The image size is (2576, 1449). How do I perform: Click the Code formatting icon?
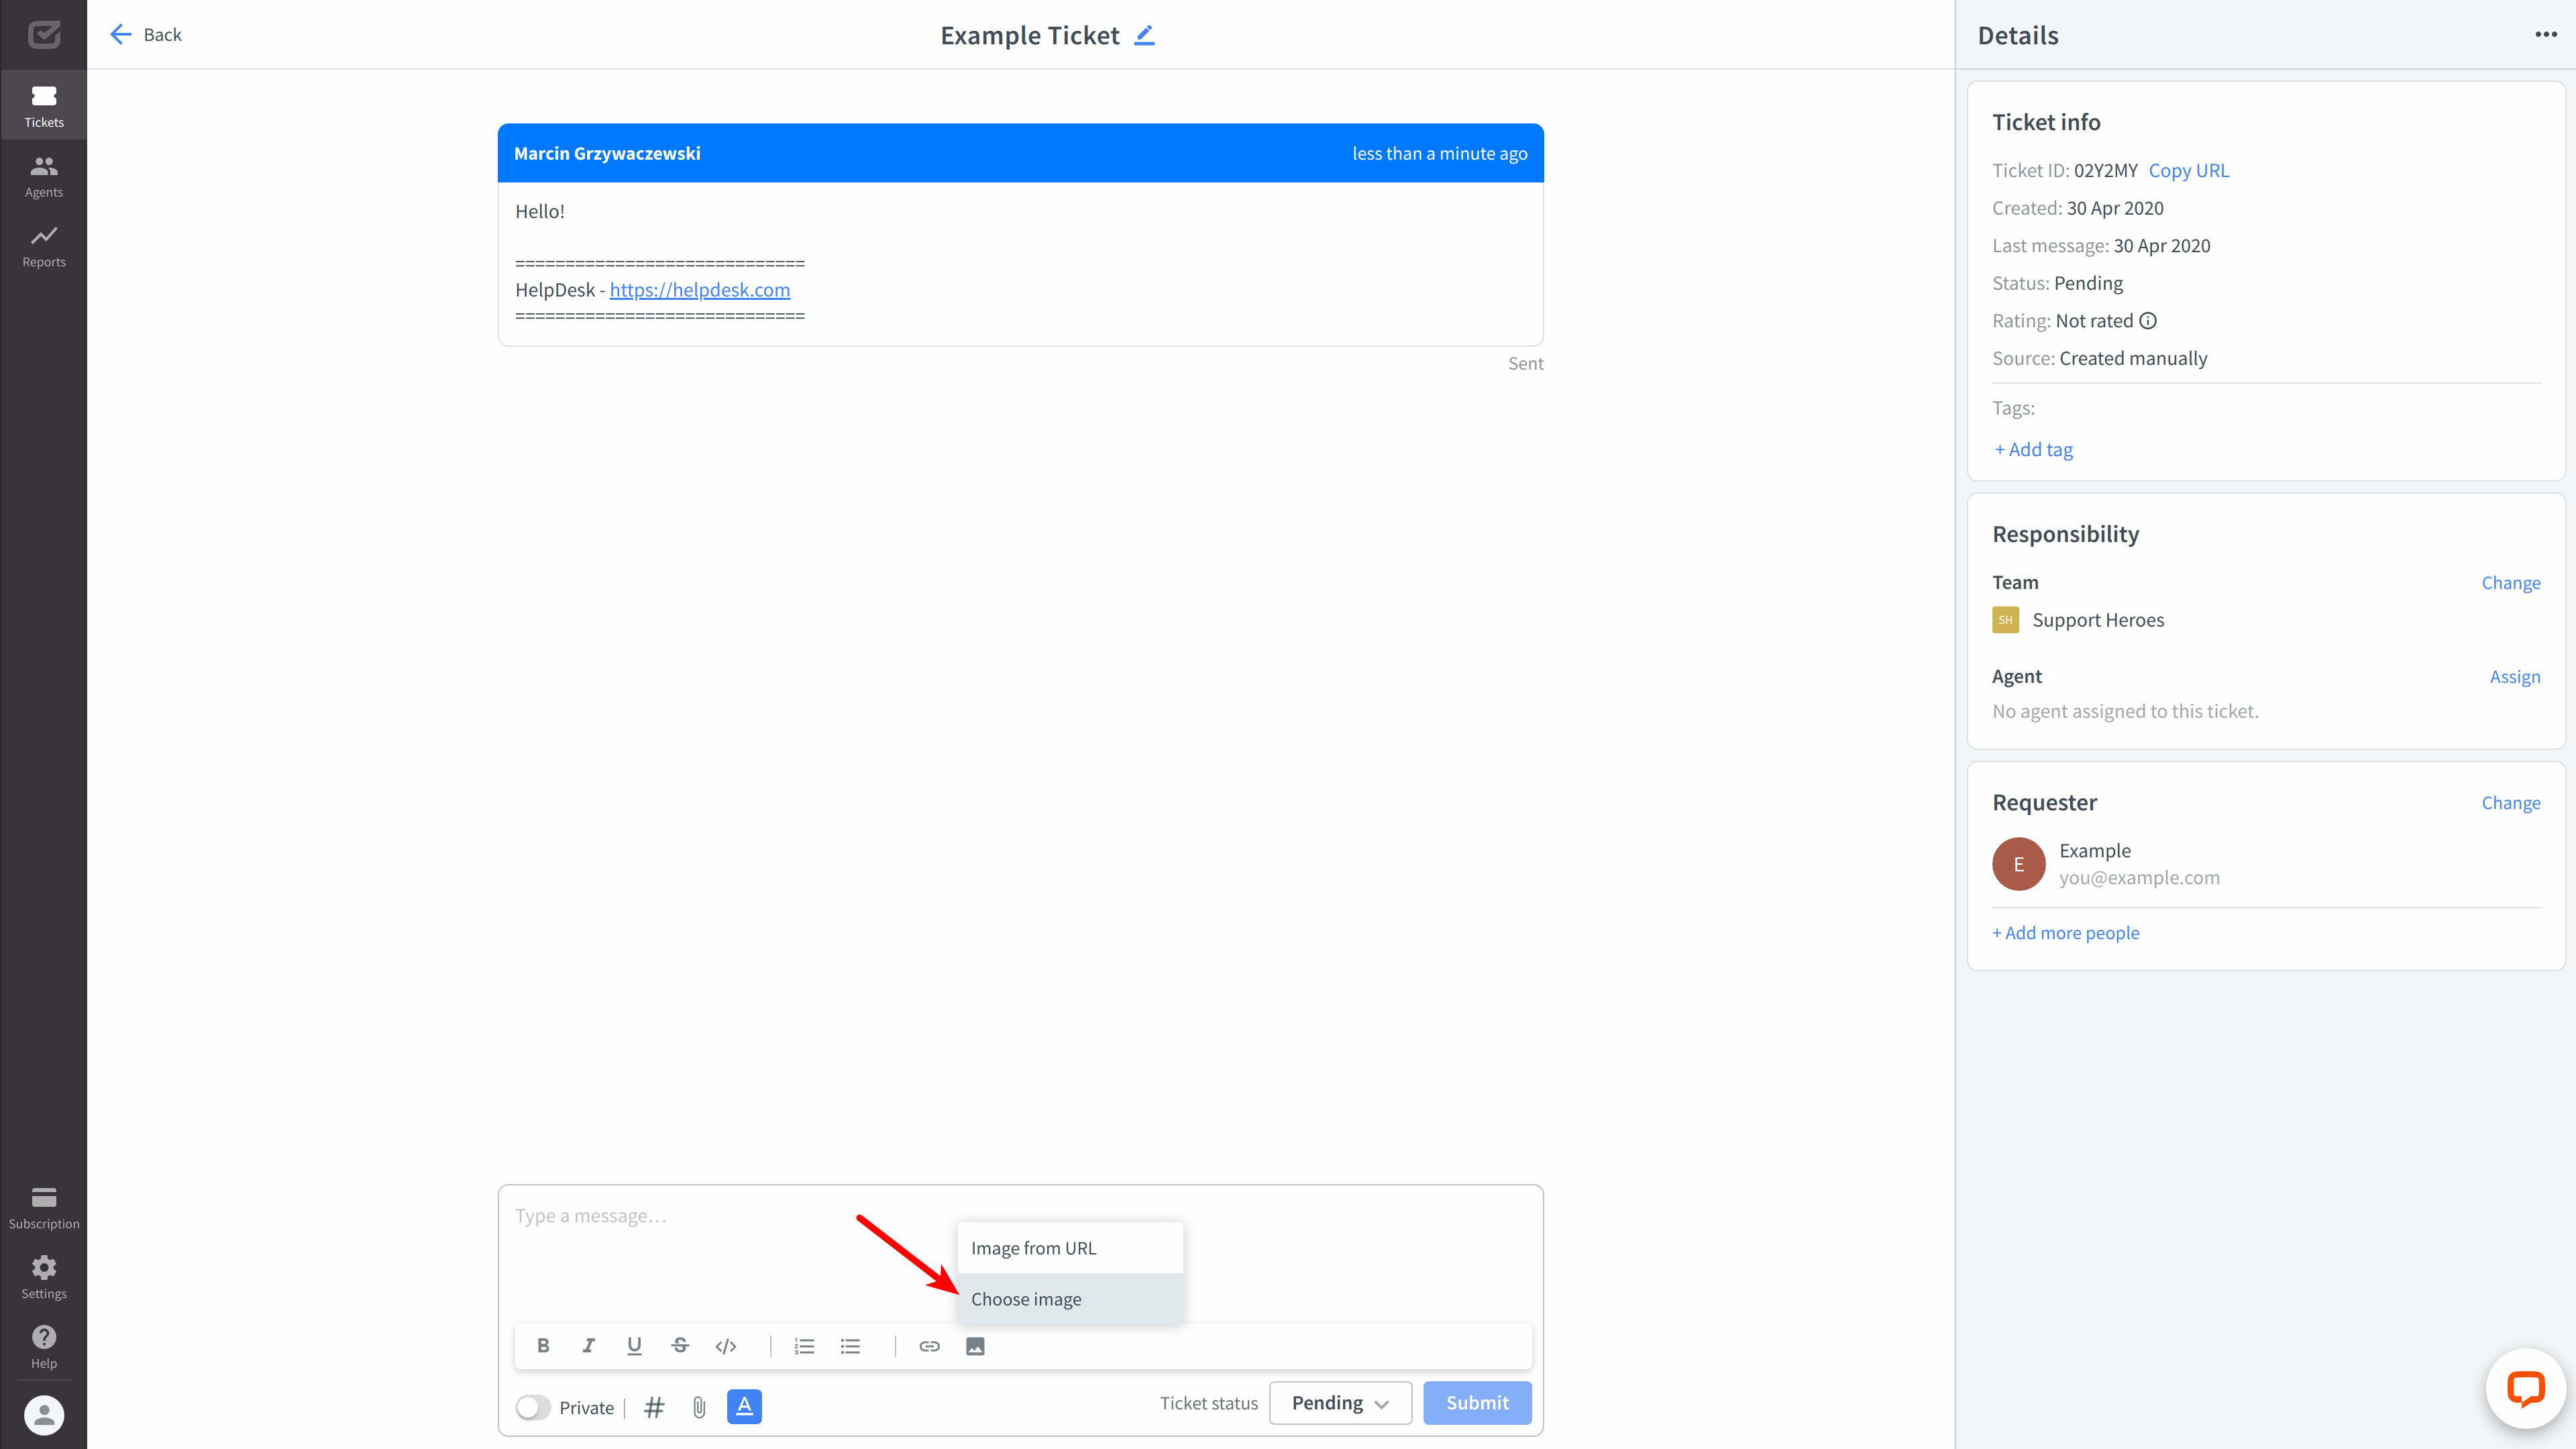click(x=725, y=1346)
